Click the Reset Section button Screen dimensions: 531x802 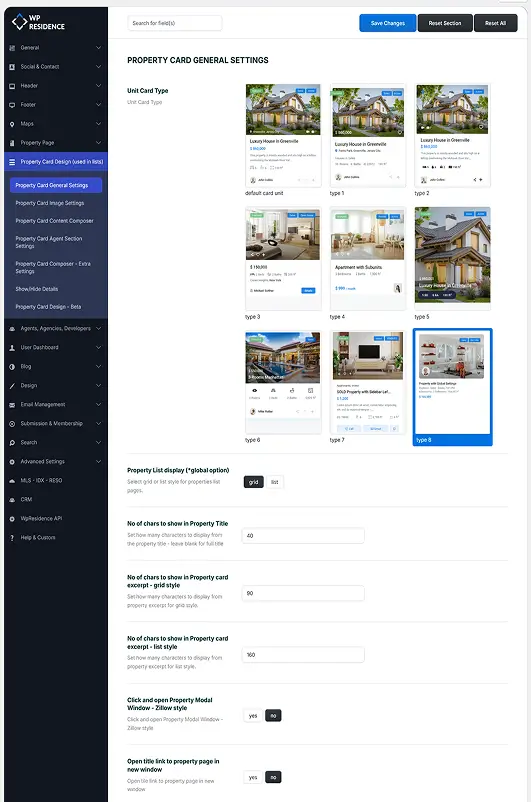tap(445, 23)
